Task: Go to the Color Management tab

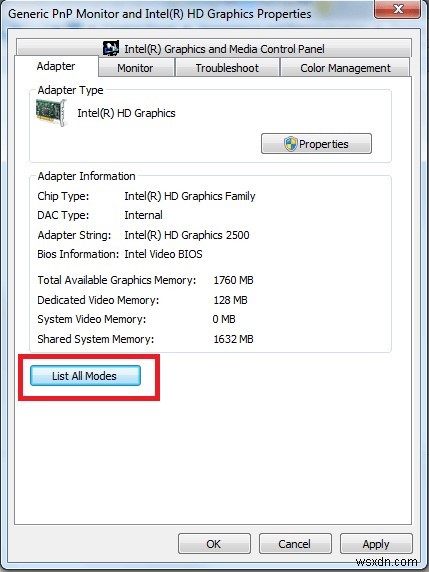Action: [x=345, y=68]
